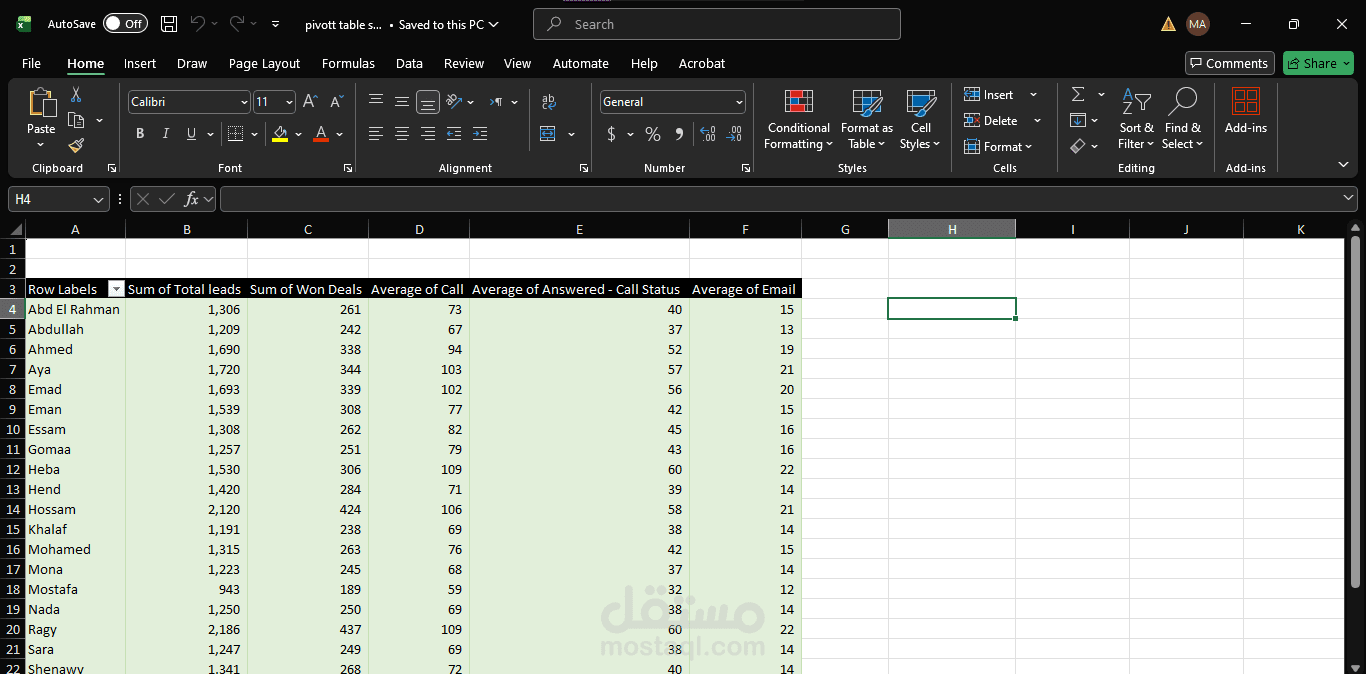Switch to the Automate tab
Screen dimensions: 1366x674
click(x=581, y=63)
